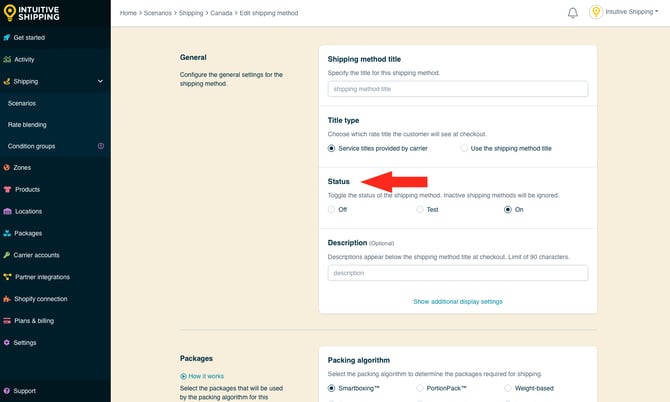Image resolution: width=670 pixels, height=402 pixels.
Task: Click the Get started rocket icon
Action: (x=6, y=38)
